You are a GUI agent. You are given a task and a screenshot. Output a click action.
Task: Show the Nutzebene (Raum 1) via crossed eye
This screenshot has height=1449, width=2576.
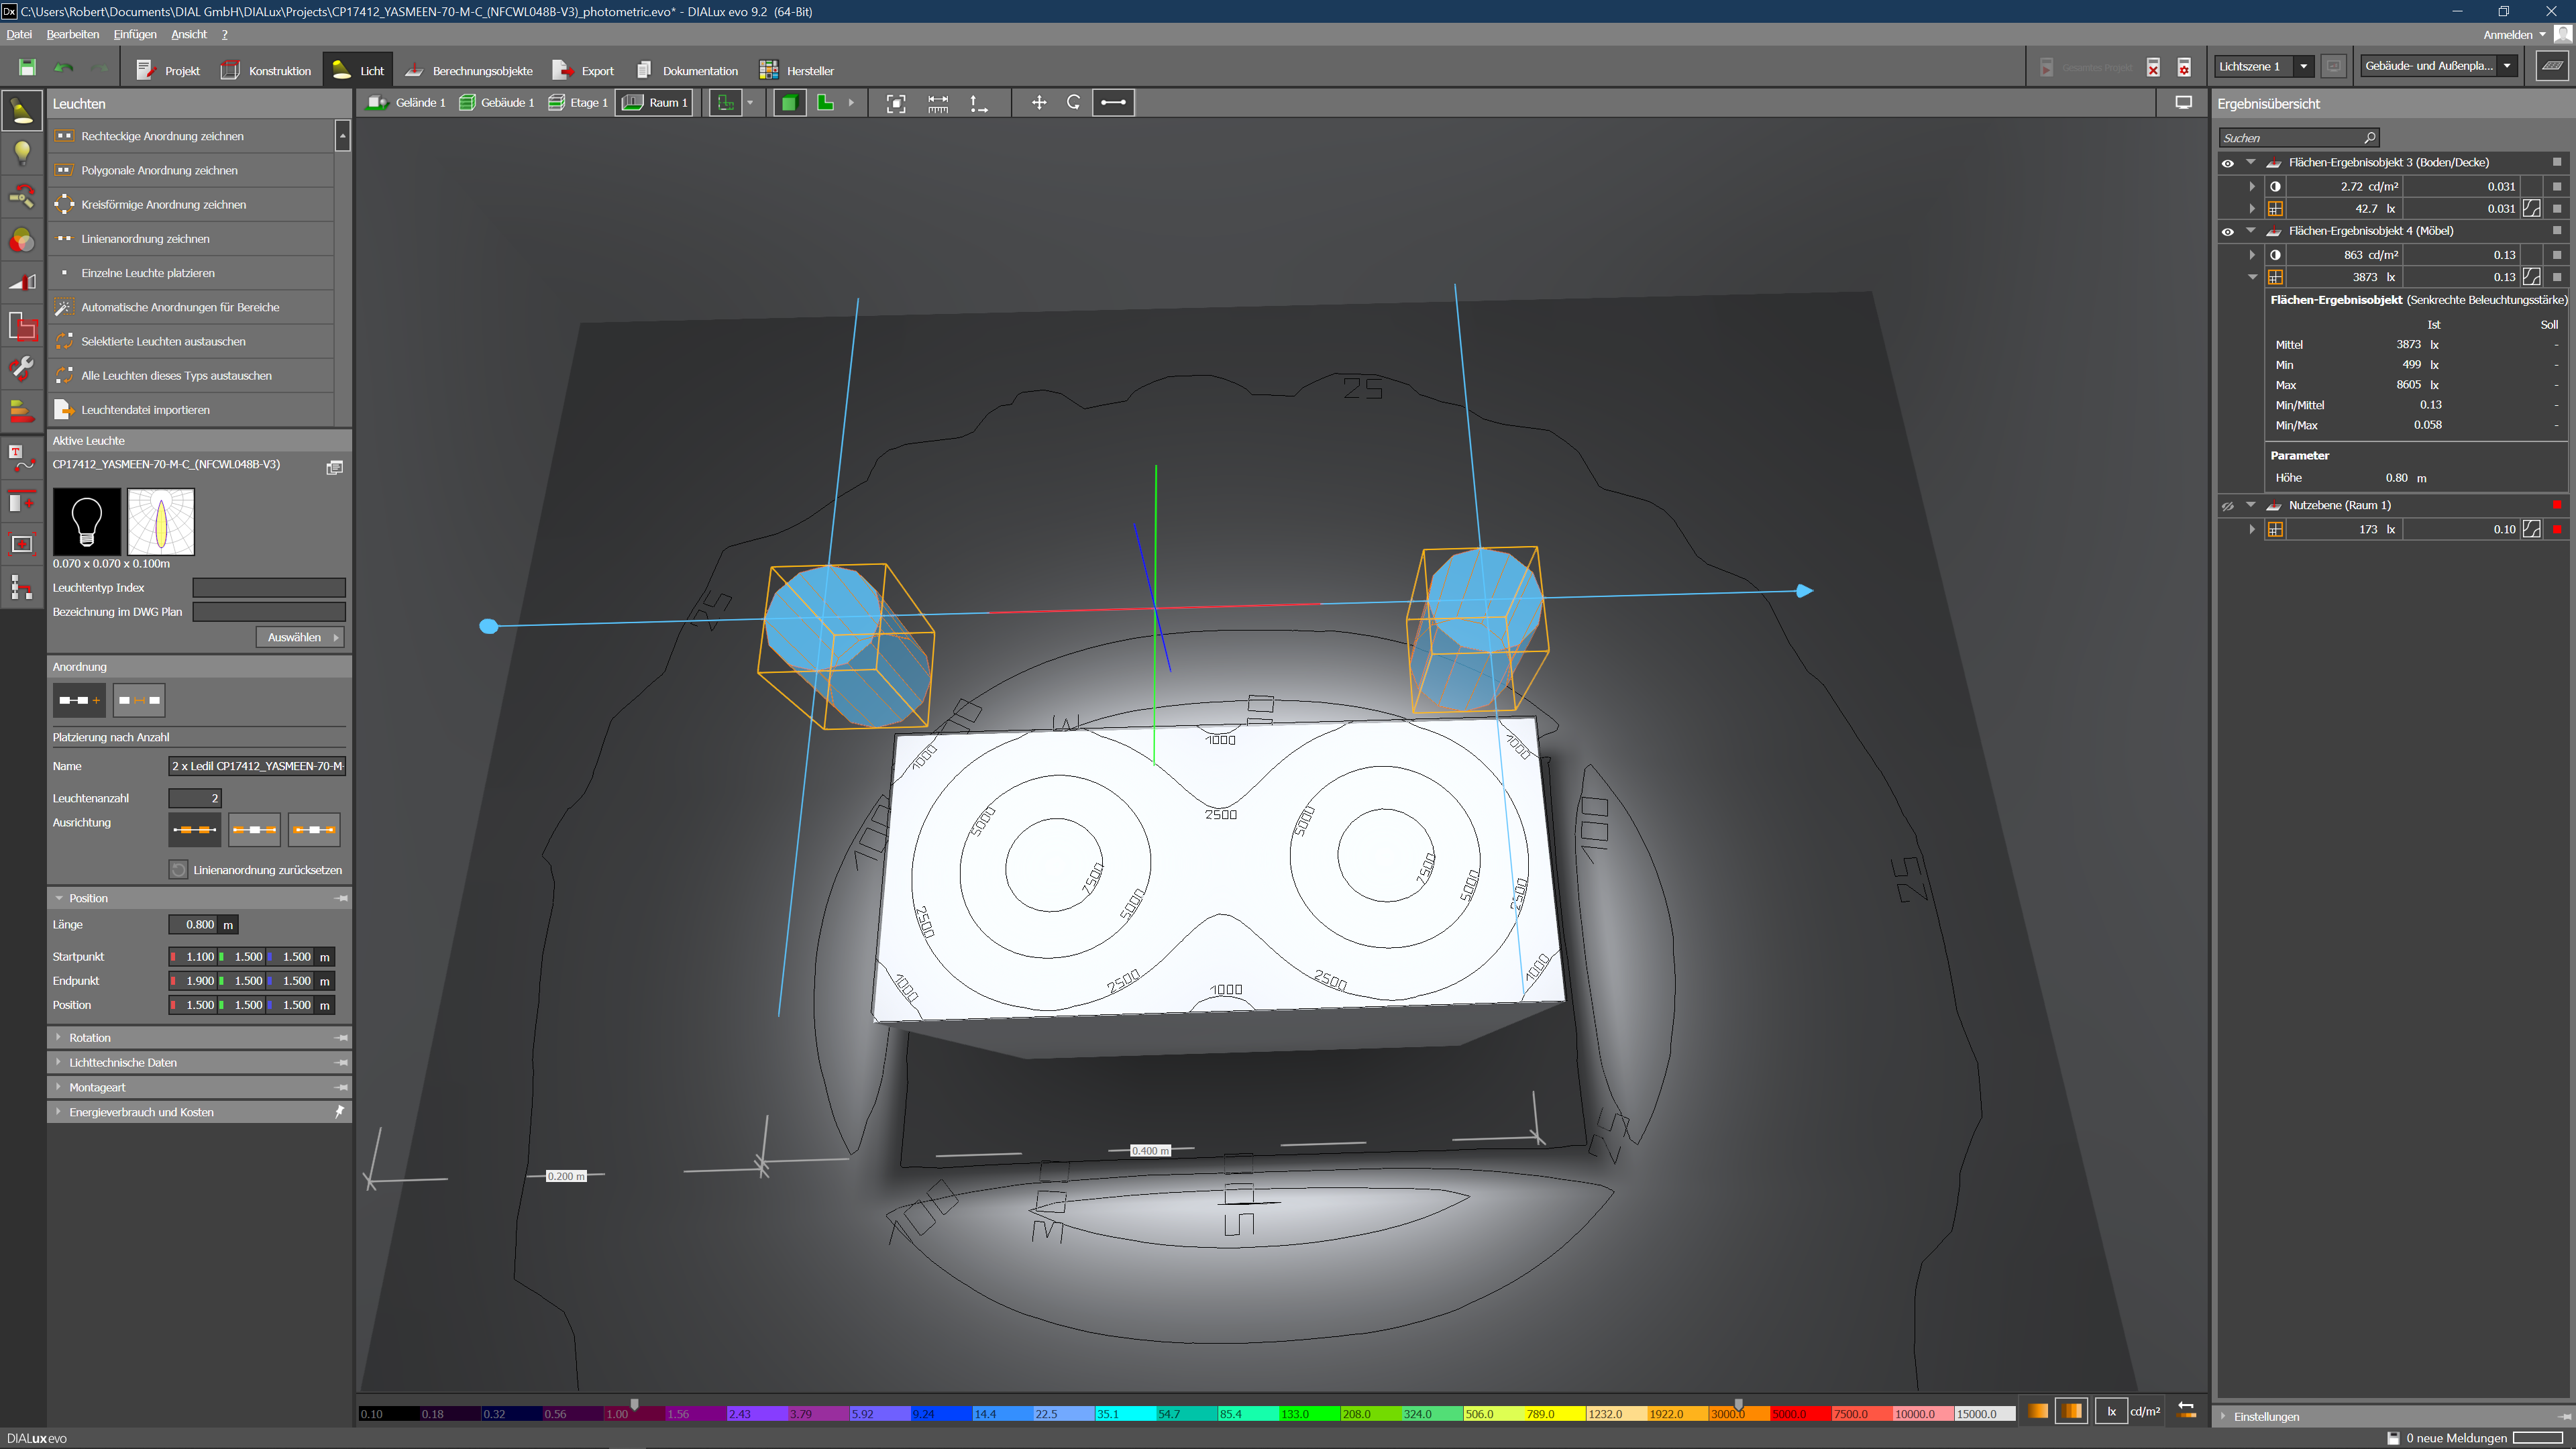pyautogui.click(x=2228, y=506)
